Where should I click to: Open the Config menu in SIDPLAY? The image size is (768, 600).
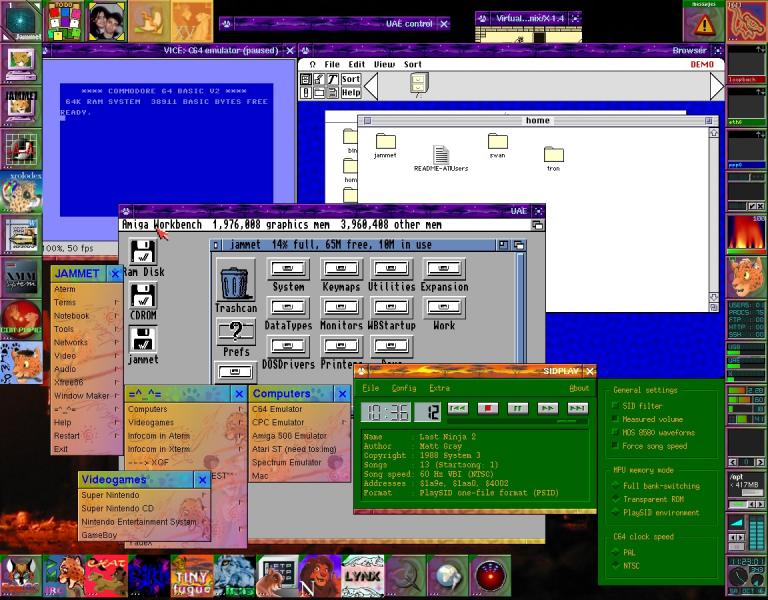404,388
